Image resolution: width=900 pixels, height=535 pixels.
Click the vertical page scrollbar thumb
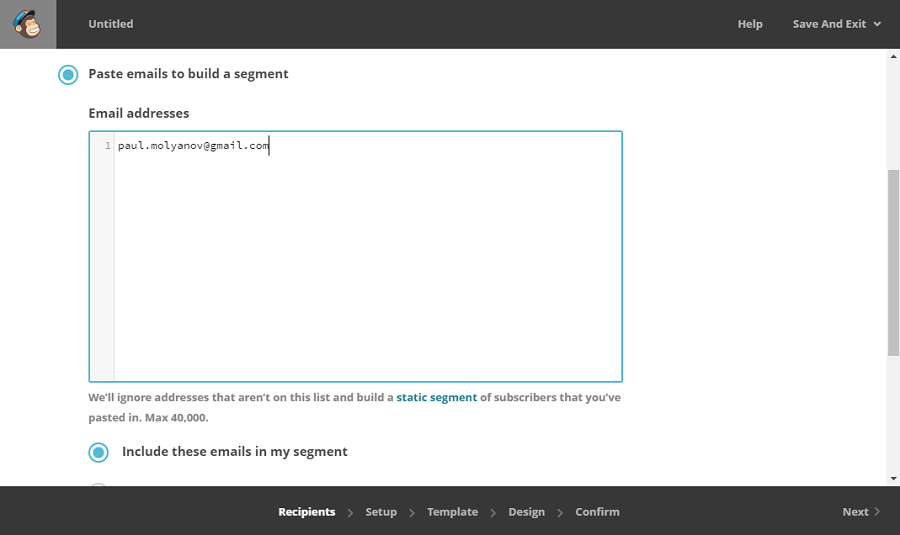tap(894, 263)
